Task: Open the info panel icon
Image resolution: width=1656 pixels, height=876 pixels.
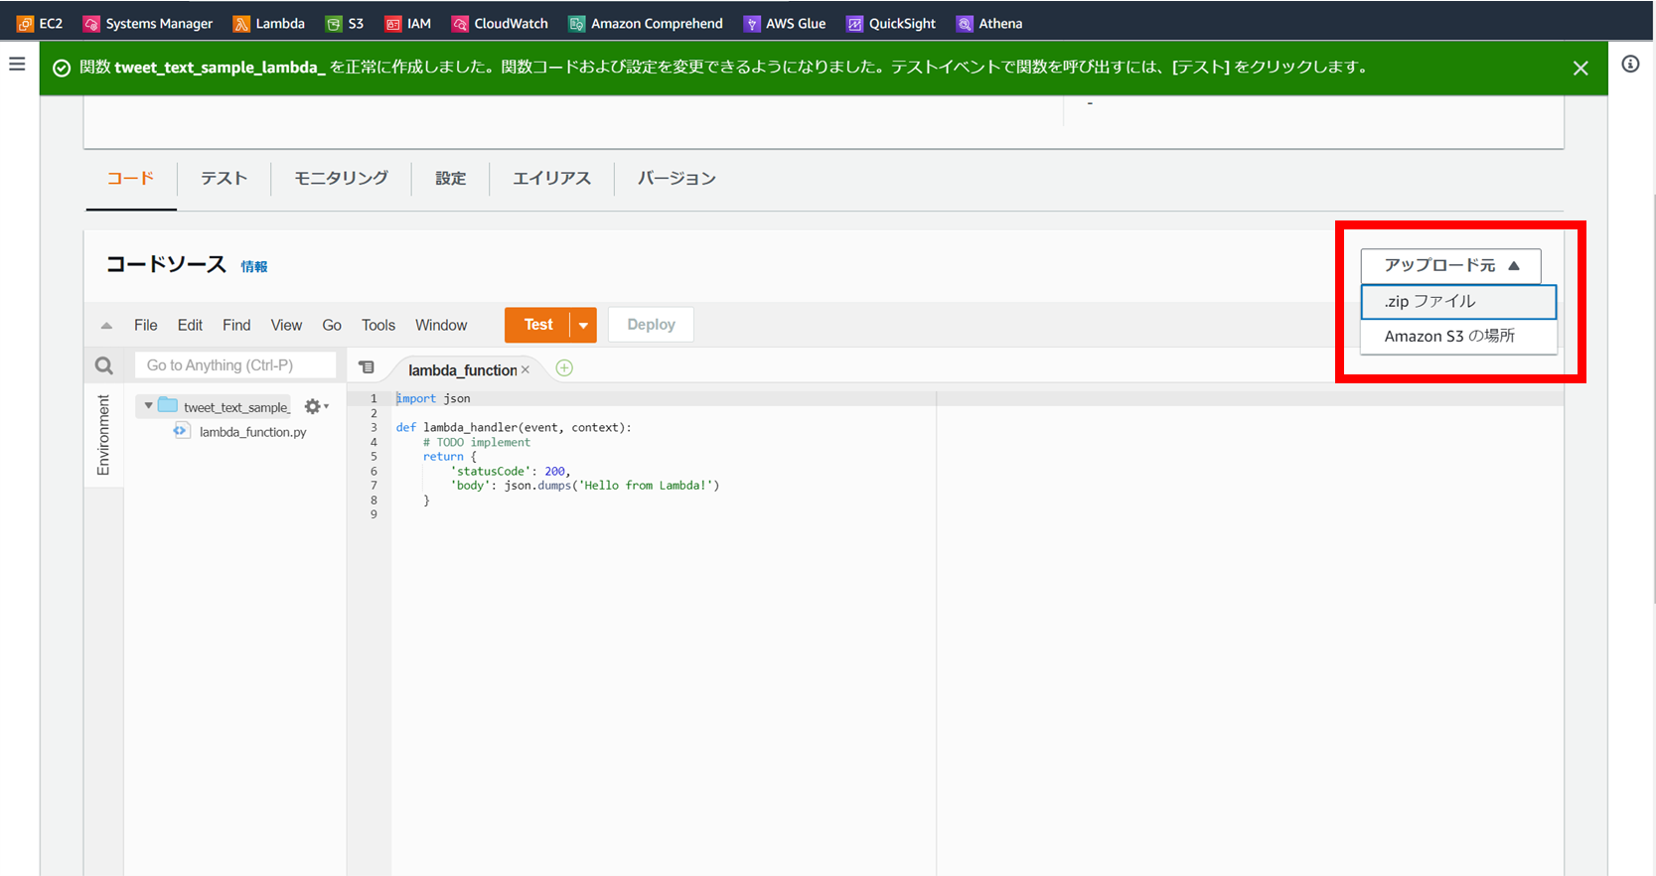Action: (1630, 64)
